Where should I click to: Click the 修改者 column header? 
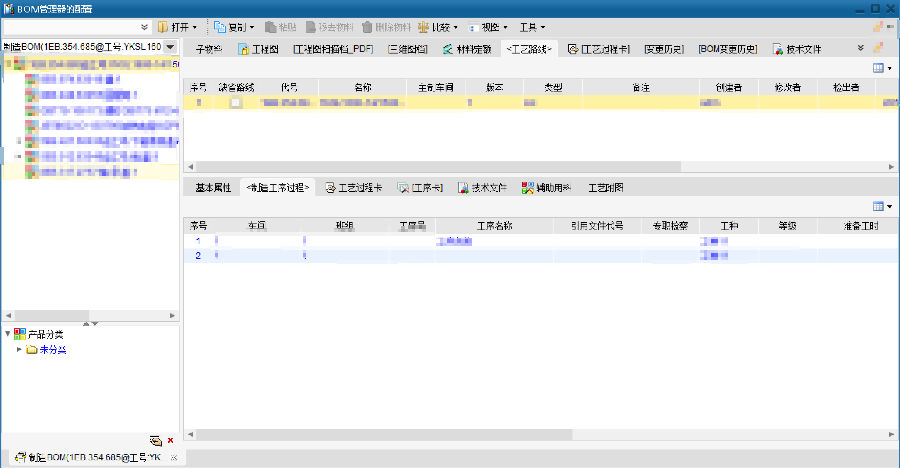(x=788, y=87)
